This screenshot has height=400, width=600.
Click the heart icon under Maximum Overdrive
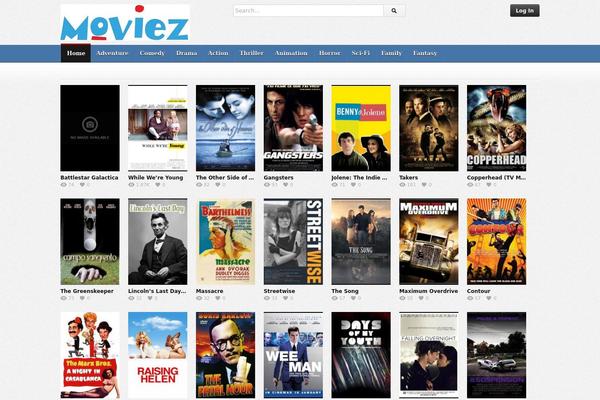421,298
